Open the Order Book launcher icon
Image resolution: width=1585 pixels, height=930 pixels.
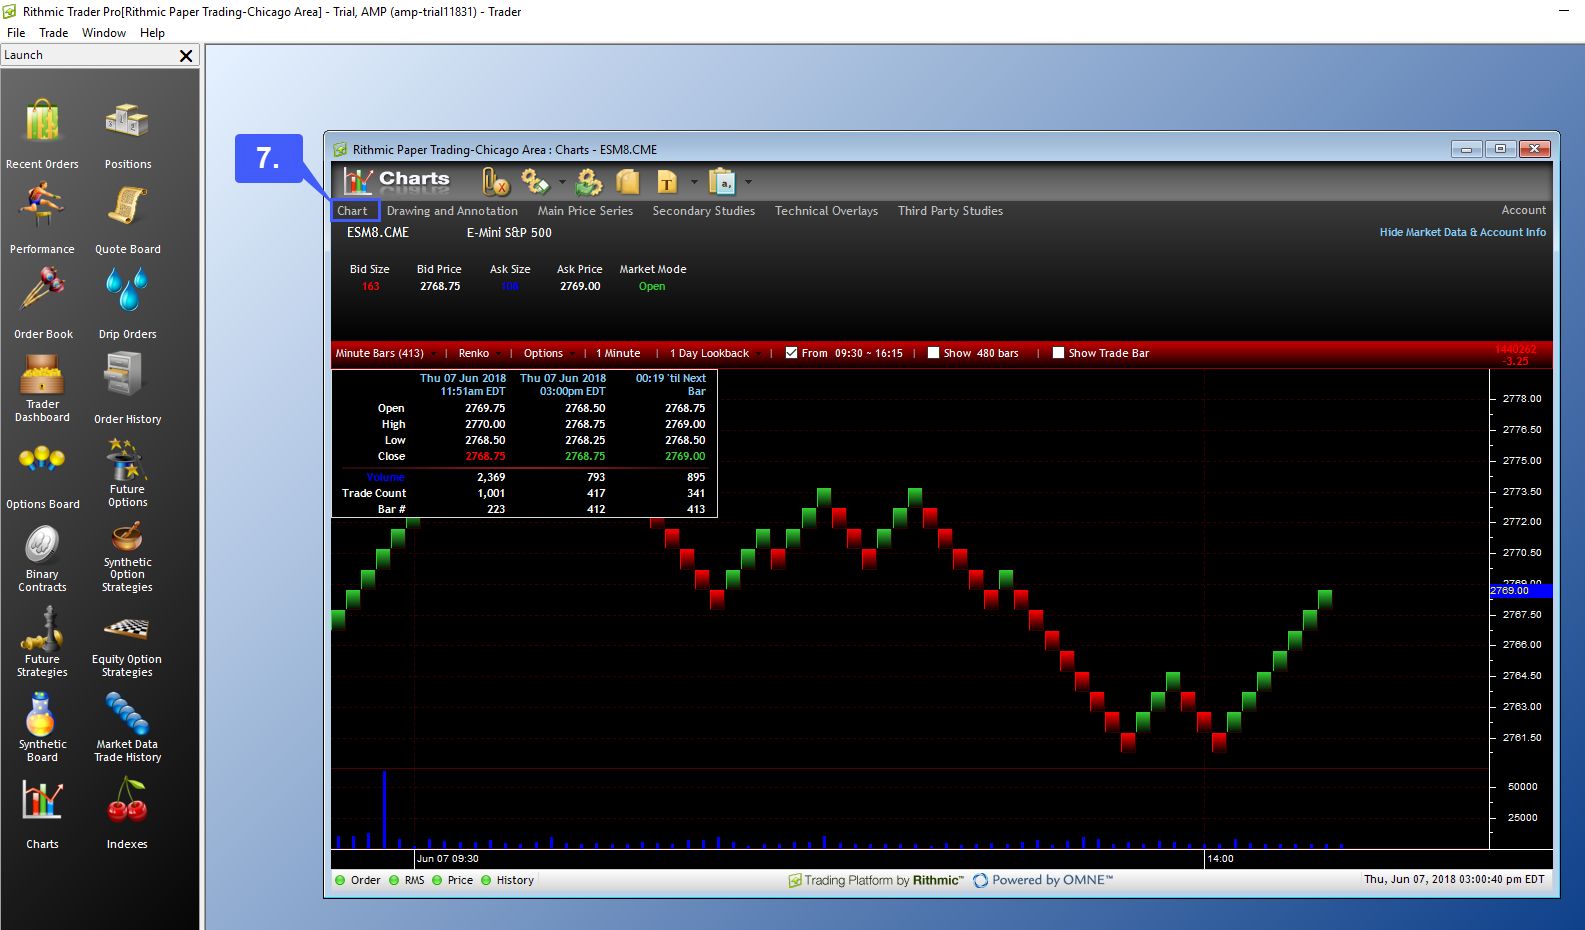click(43, 291)
